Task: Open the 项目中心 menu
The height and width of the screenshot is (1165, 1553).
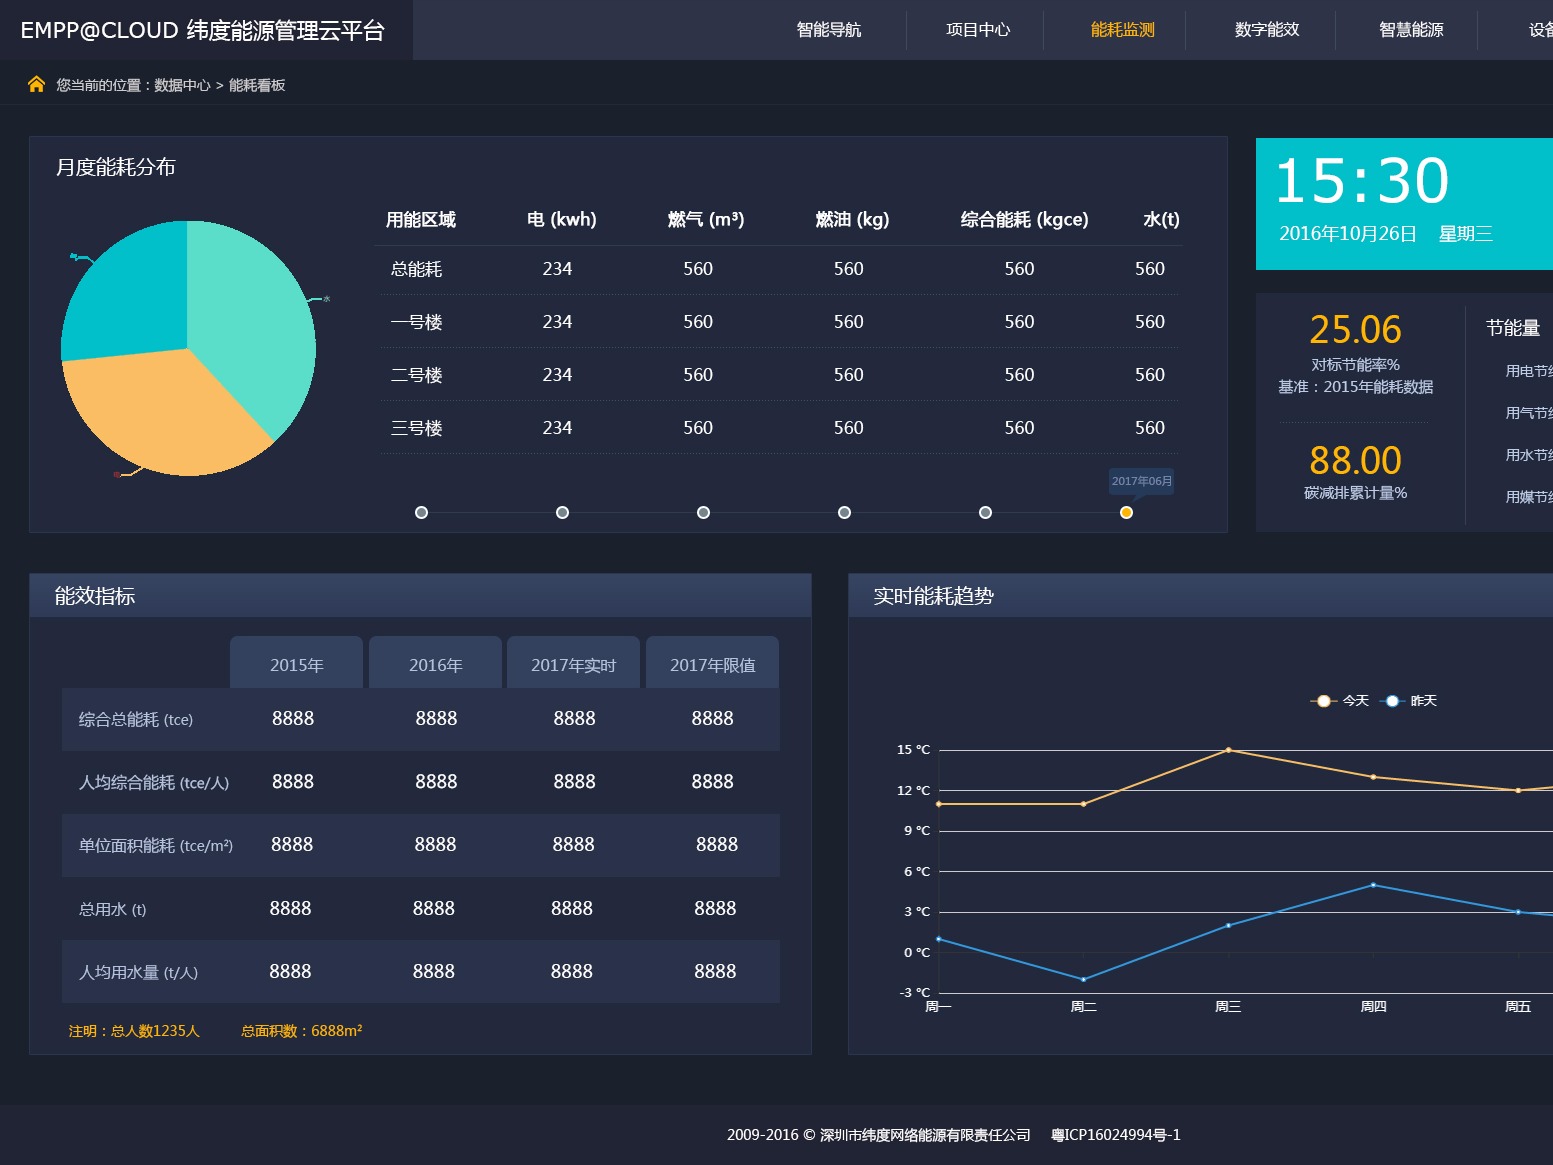Action: (x=978, y=30)
